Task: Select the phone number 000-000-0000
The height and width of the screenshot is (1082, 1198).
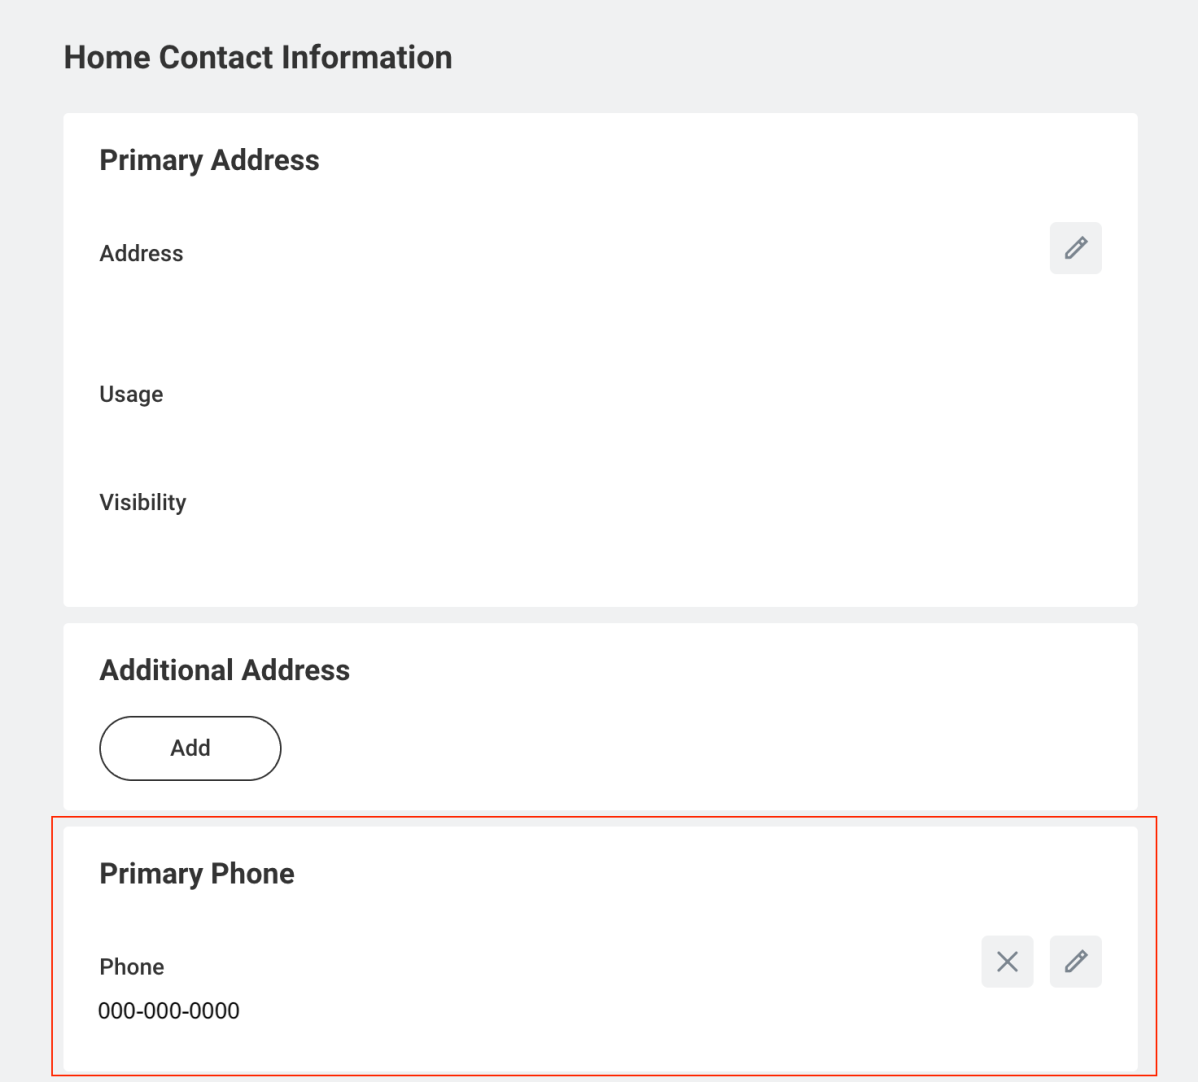Action: click(168, 1010)
